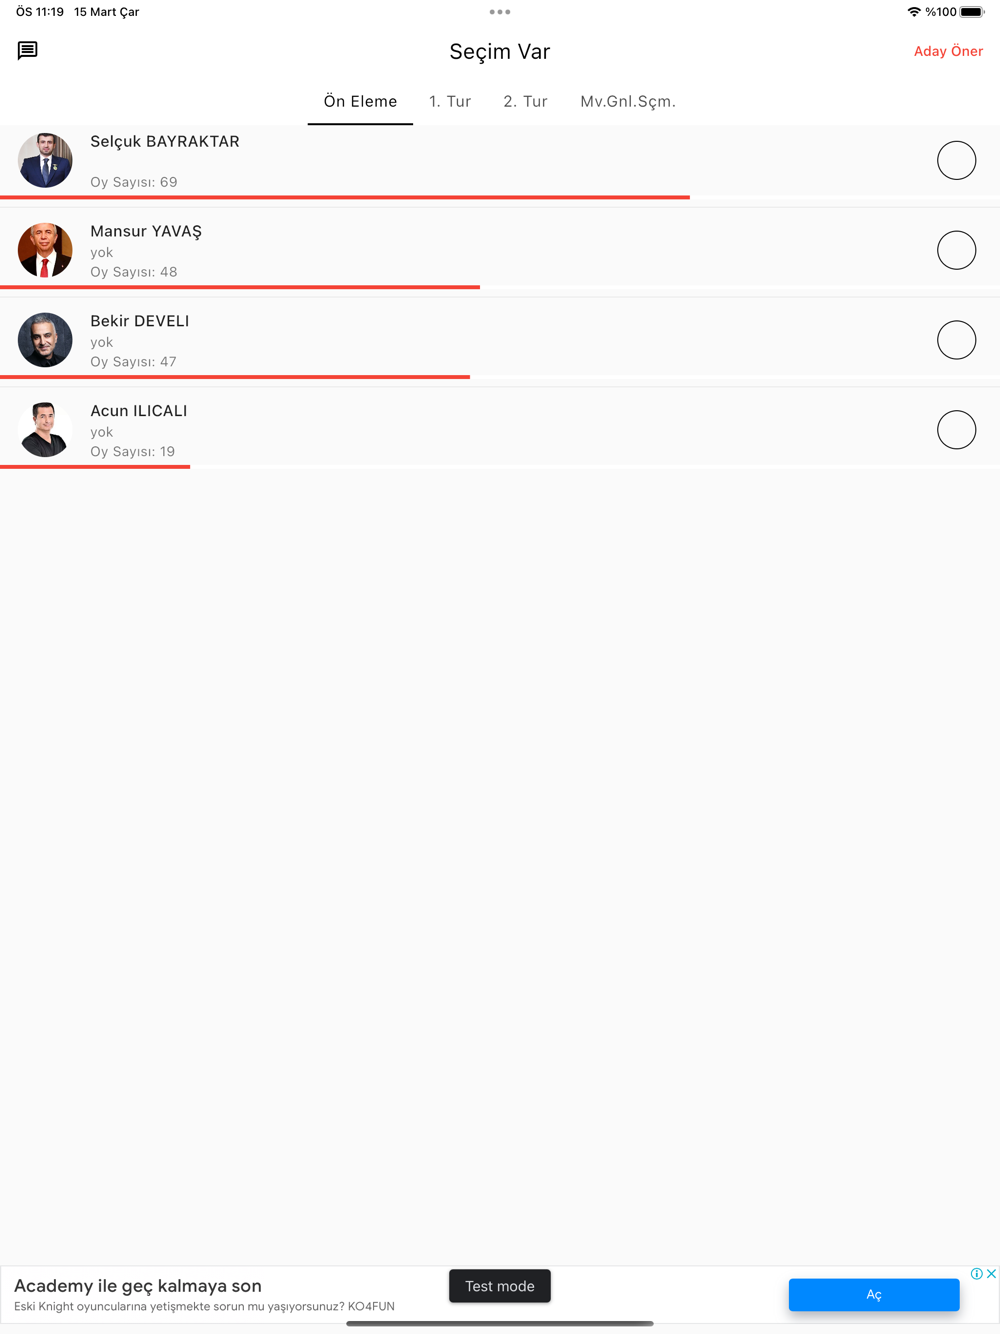The height and width of the screenshot is (1334, 1000).
Task: Open the Mv.Gnl.Sçm. tab
Action: (628, 101)
